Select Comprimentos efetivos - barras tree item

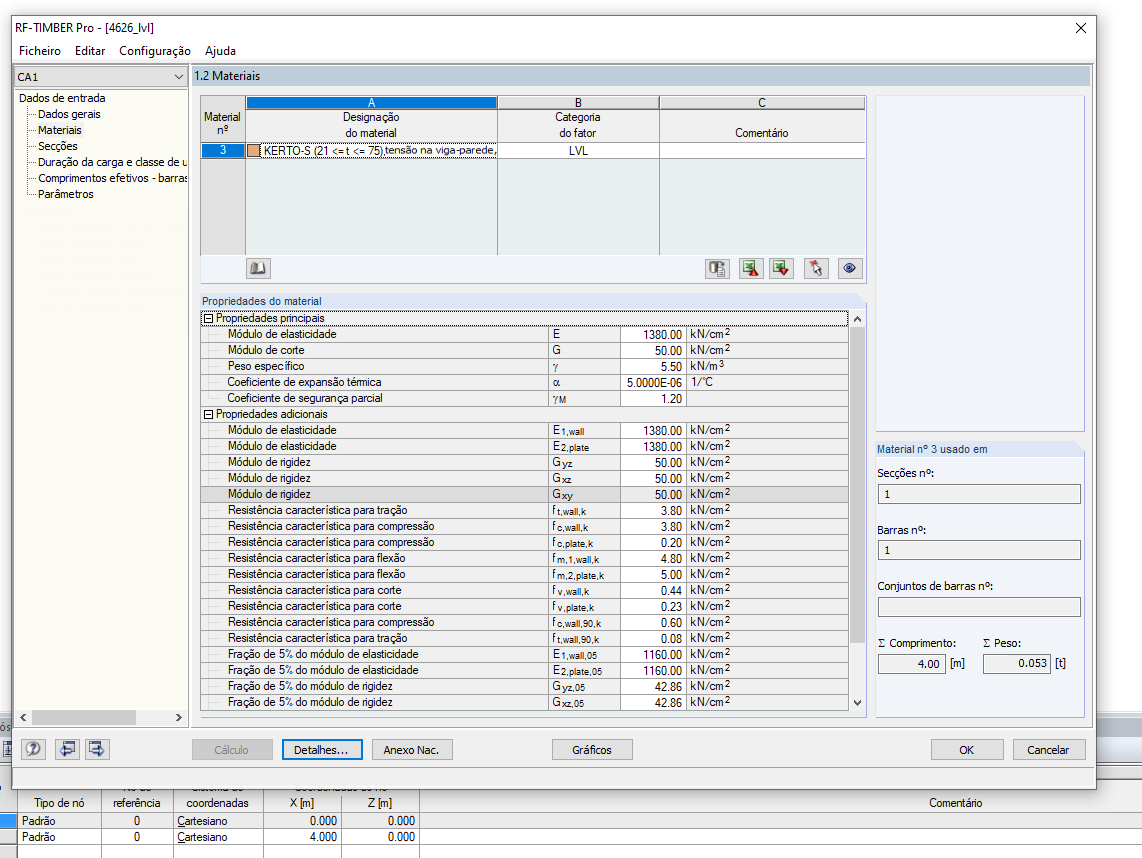[x=112, y=178]
